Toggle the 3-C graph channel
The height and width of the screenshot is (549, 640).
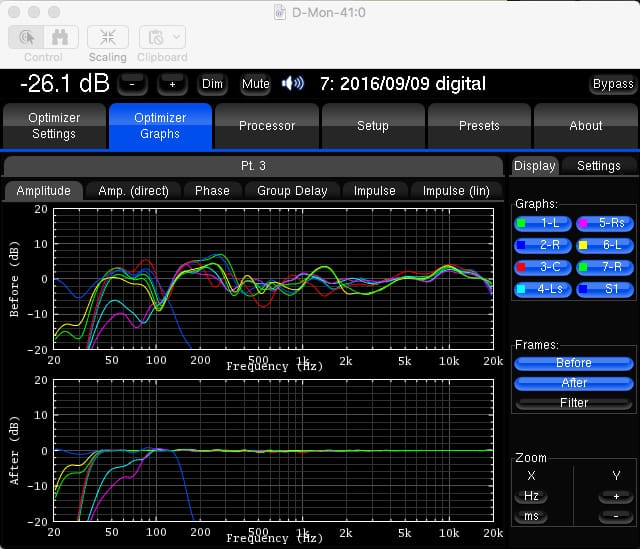point(543,267)
